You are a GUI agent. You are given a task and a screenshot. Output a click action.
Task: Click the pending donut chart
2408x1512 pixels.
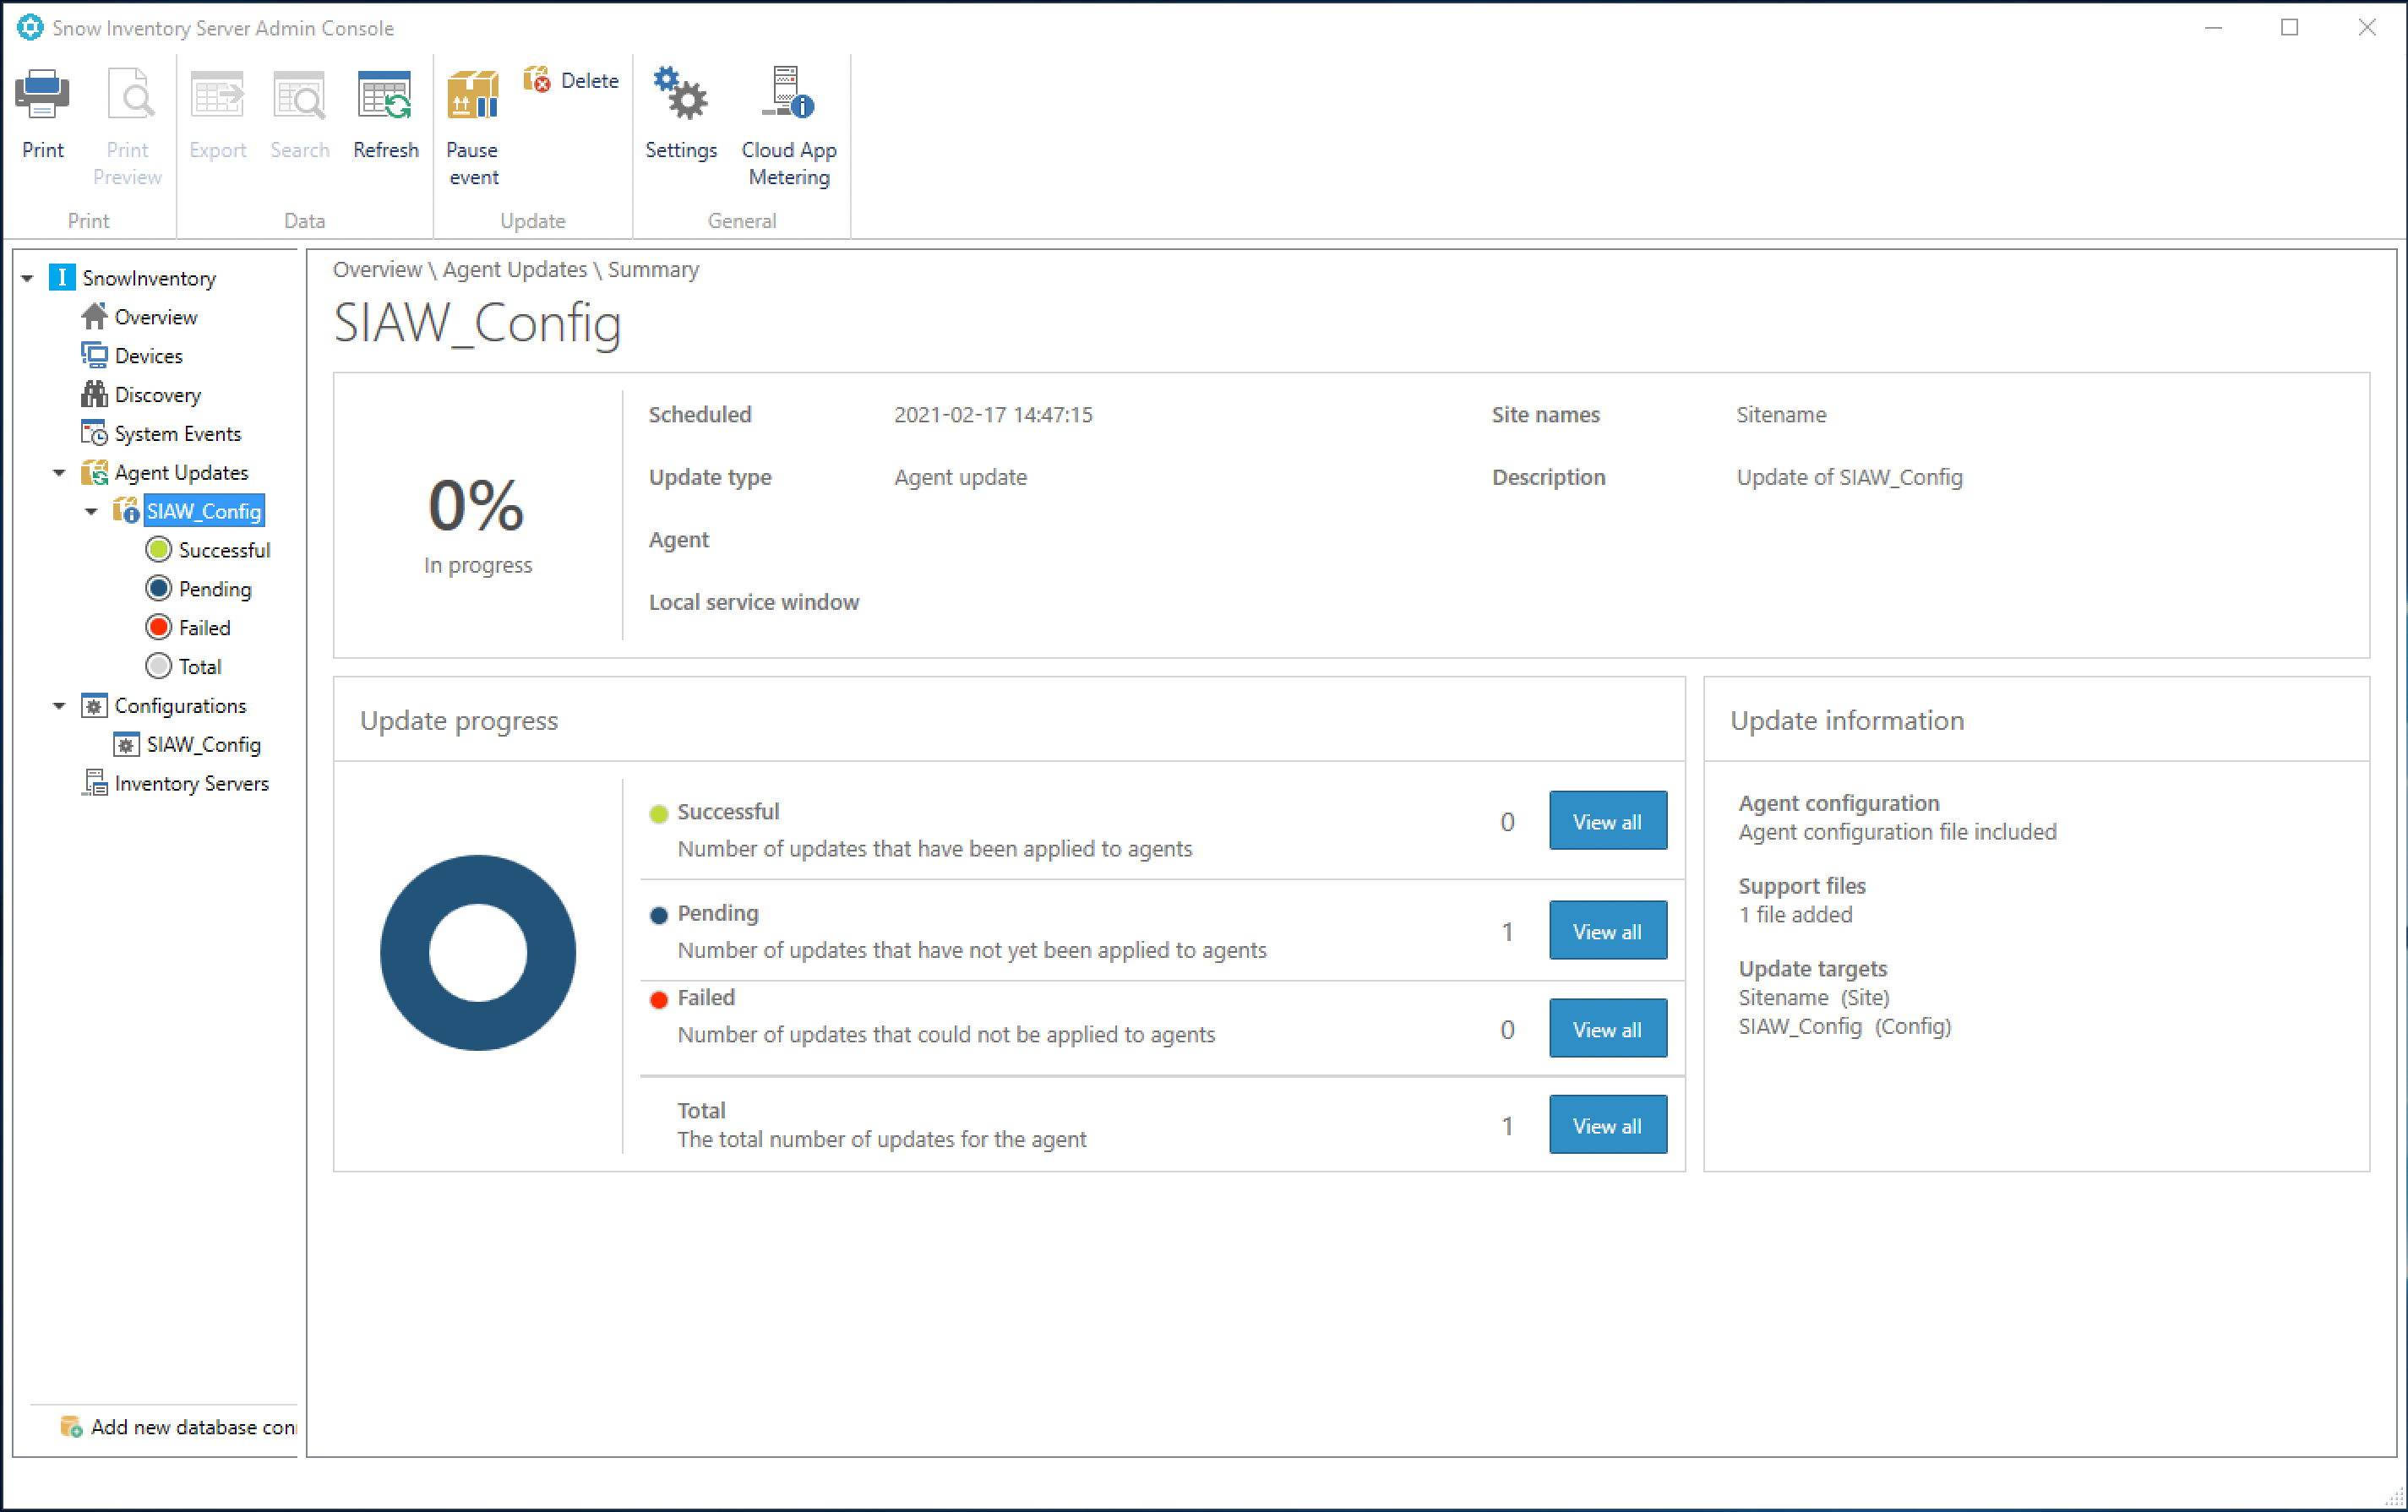[x=478, y=953]
